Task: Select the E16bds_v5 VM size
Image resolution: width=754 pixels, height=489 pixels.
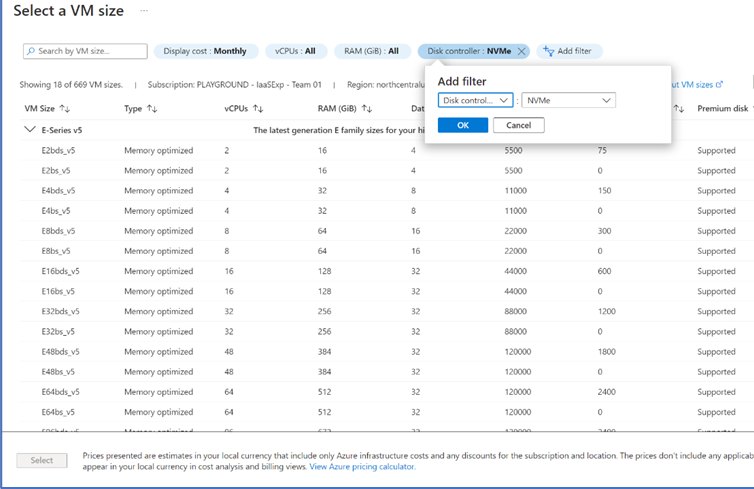Action: (x=61, y=271)
